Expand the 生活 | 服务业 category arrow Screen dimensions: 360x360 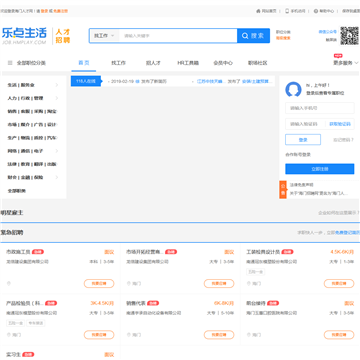[x=57, y=85]
